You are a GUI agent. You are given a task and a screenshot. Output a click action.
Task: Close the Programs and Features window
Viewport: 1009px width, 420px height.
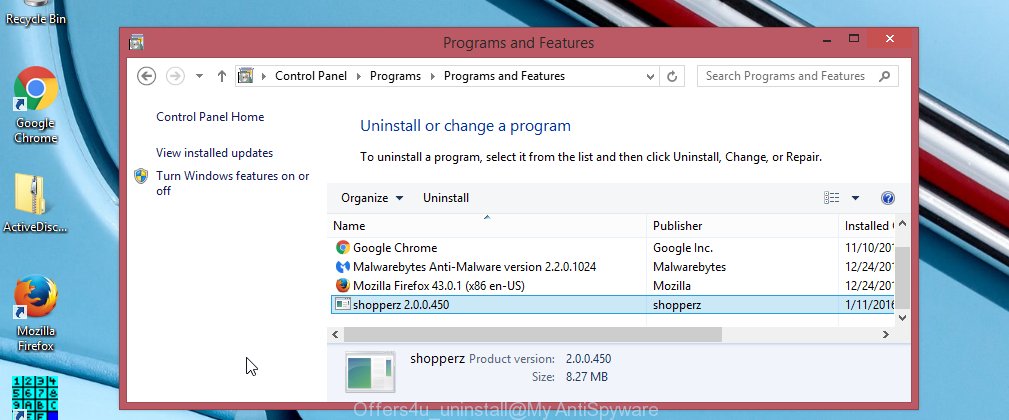tap(890, 39)
